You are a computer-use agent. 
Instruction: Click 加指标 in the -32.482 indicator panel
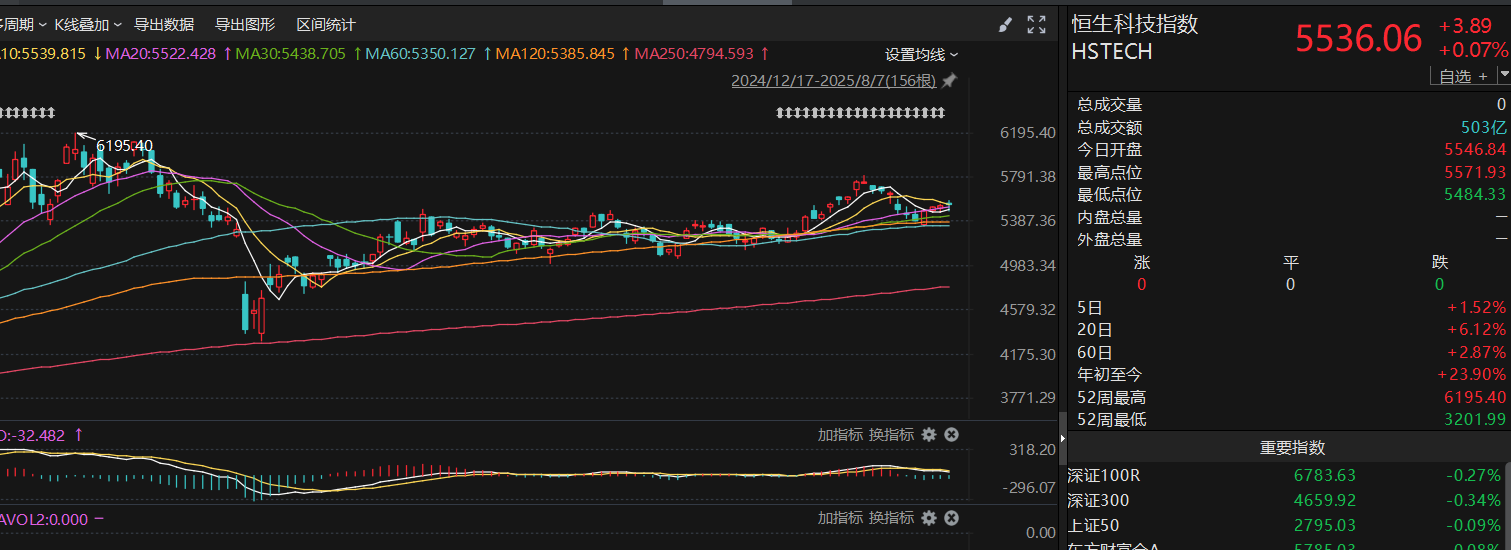[x=840, y=434]
